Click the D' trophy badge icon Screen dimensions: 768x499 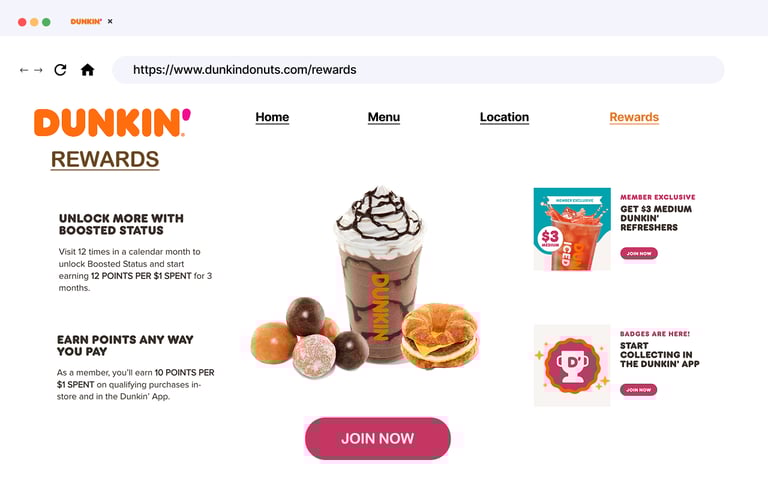pos(572,365)
